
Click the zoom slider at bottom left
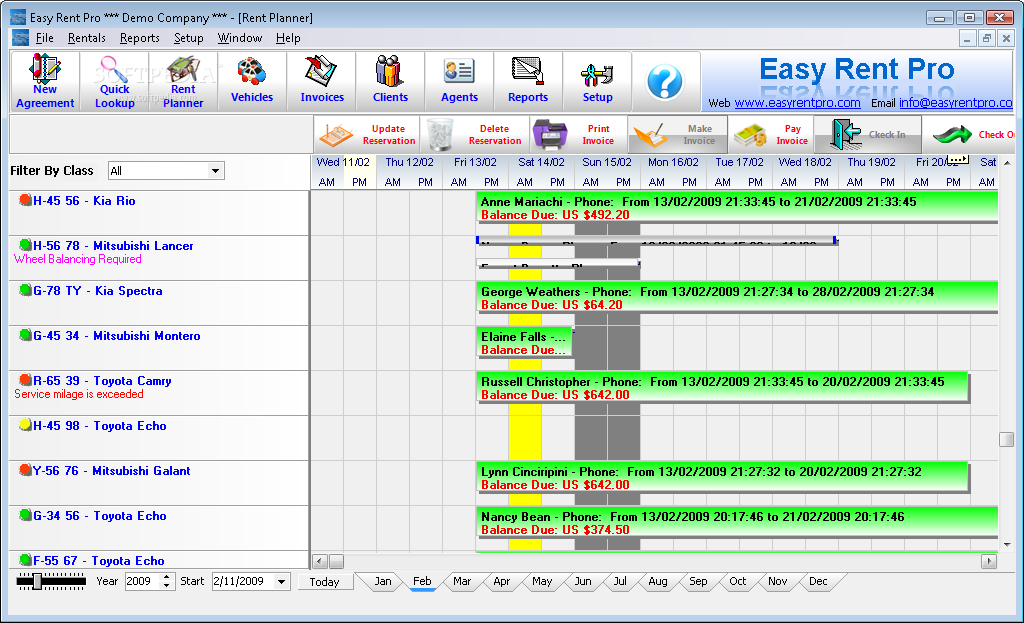[x=38, y=581]
